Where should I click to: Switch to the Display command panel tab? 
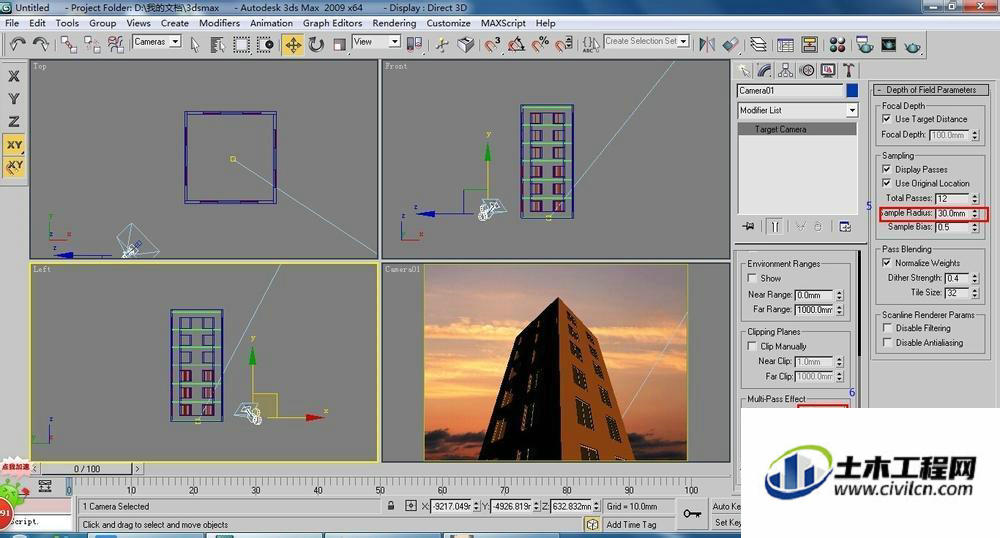(x=828, y=69)
